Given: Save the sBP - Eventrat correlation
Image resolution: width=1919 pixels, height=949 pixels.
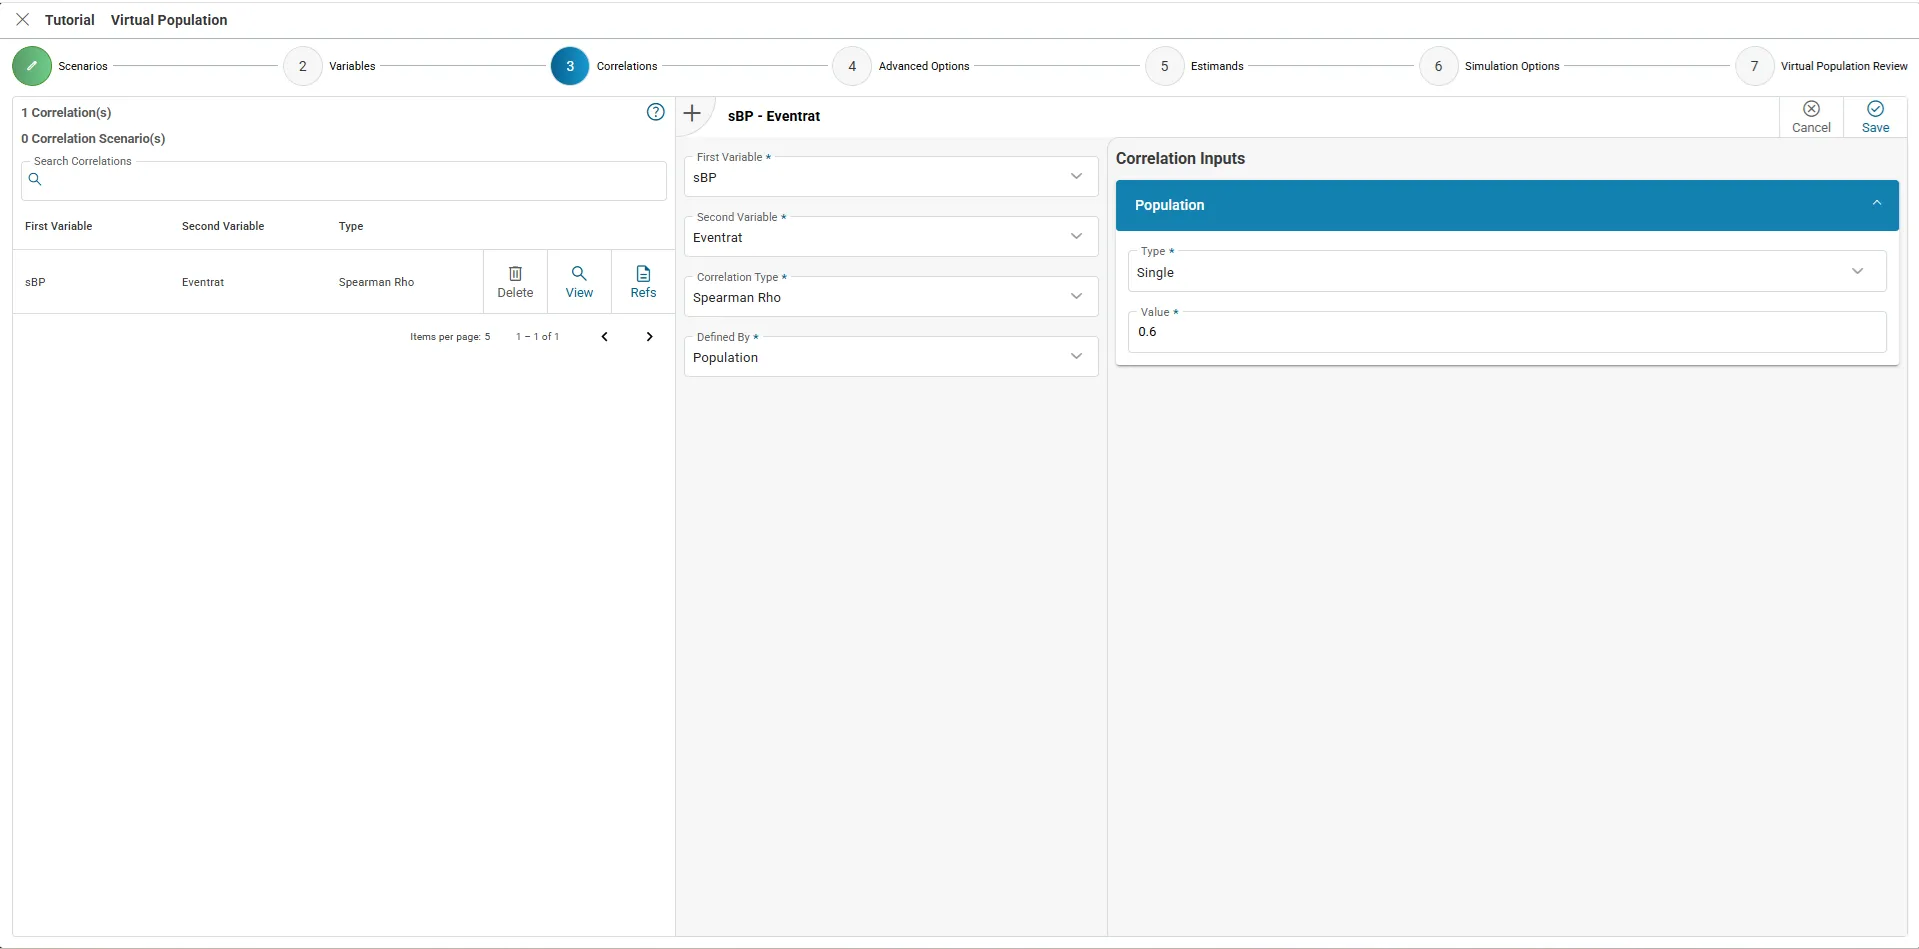Looking at the screenshot, I should click(x=1875, y=116).
